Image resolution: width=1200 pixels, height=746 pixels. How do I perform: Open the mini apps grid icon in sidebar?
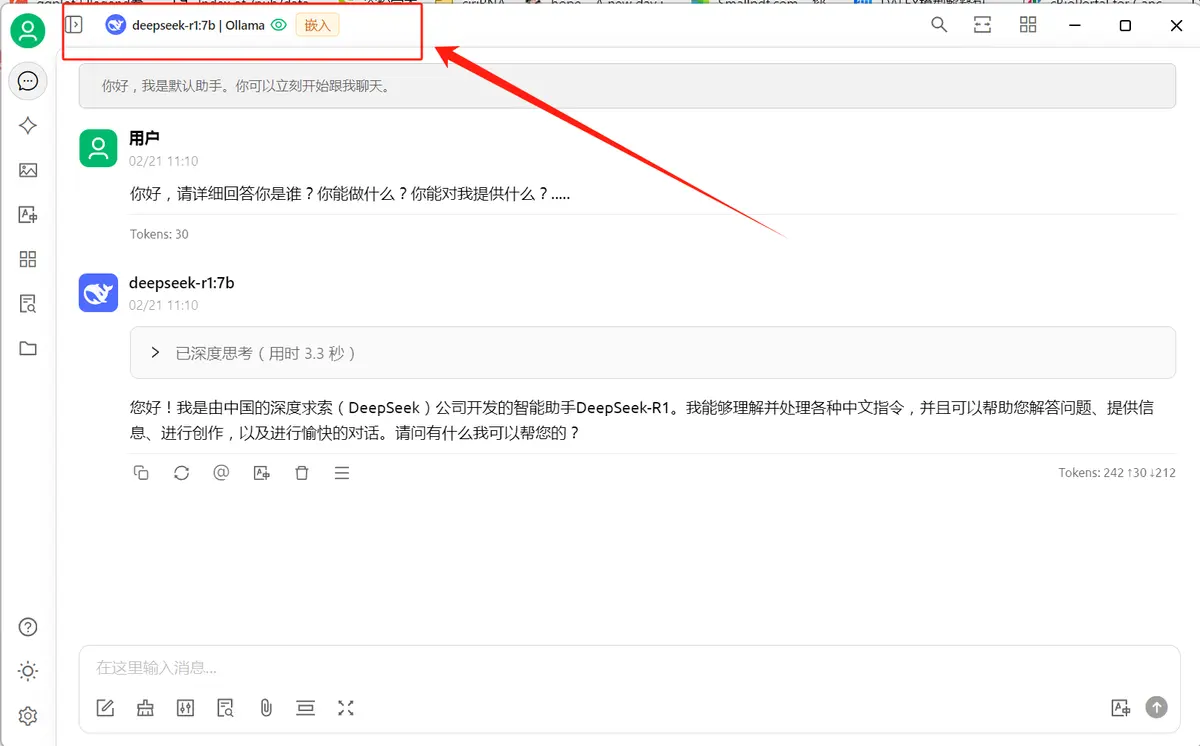pos(28,259)
